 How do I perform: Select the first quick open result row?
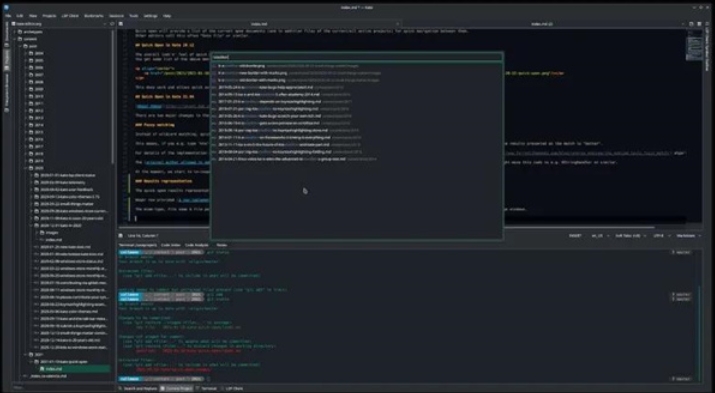pyautogui.click(x=357, y=66)
